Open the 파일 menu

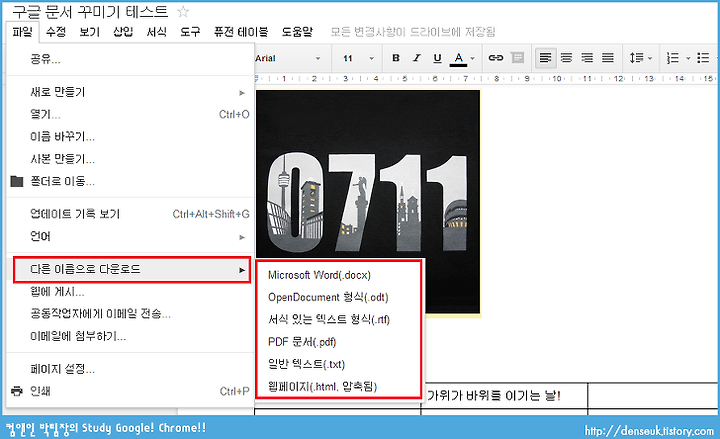(x=22, y=32)
